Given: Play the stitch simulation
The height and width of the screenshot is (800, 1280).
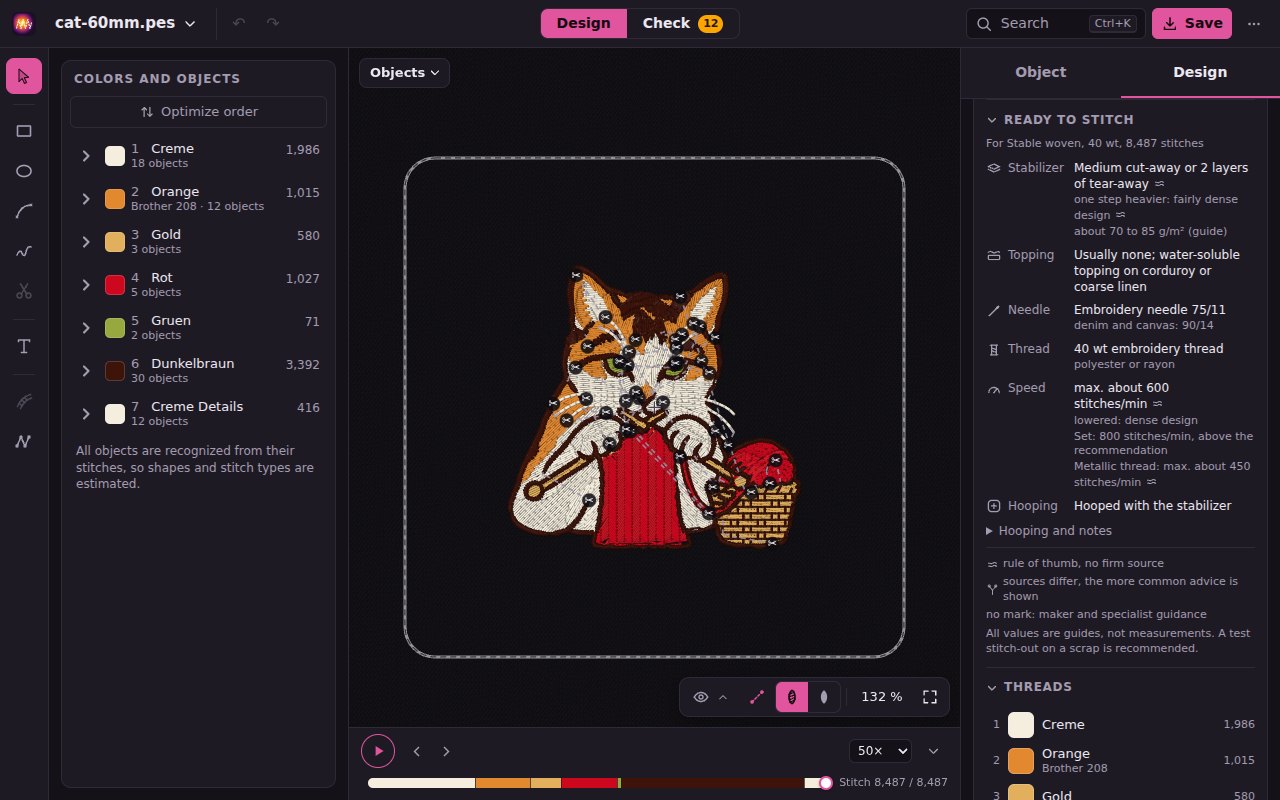Looking at the screenshot, I should (x=378, y=751).
